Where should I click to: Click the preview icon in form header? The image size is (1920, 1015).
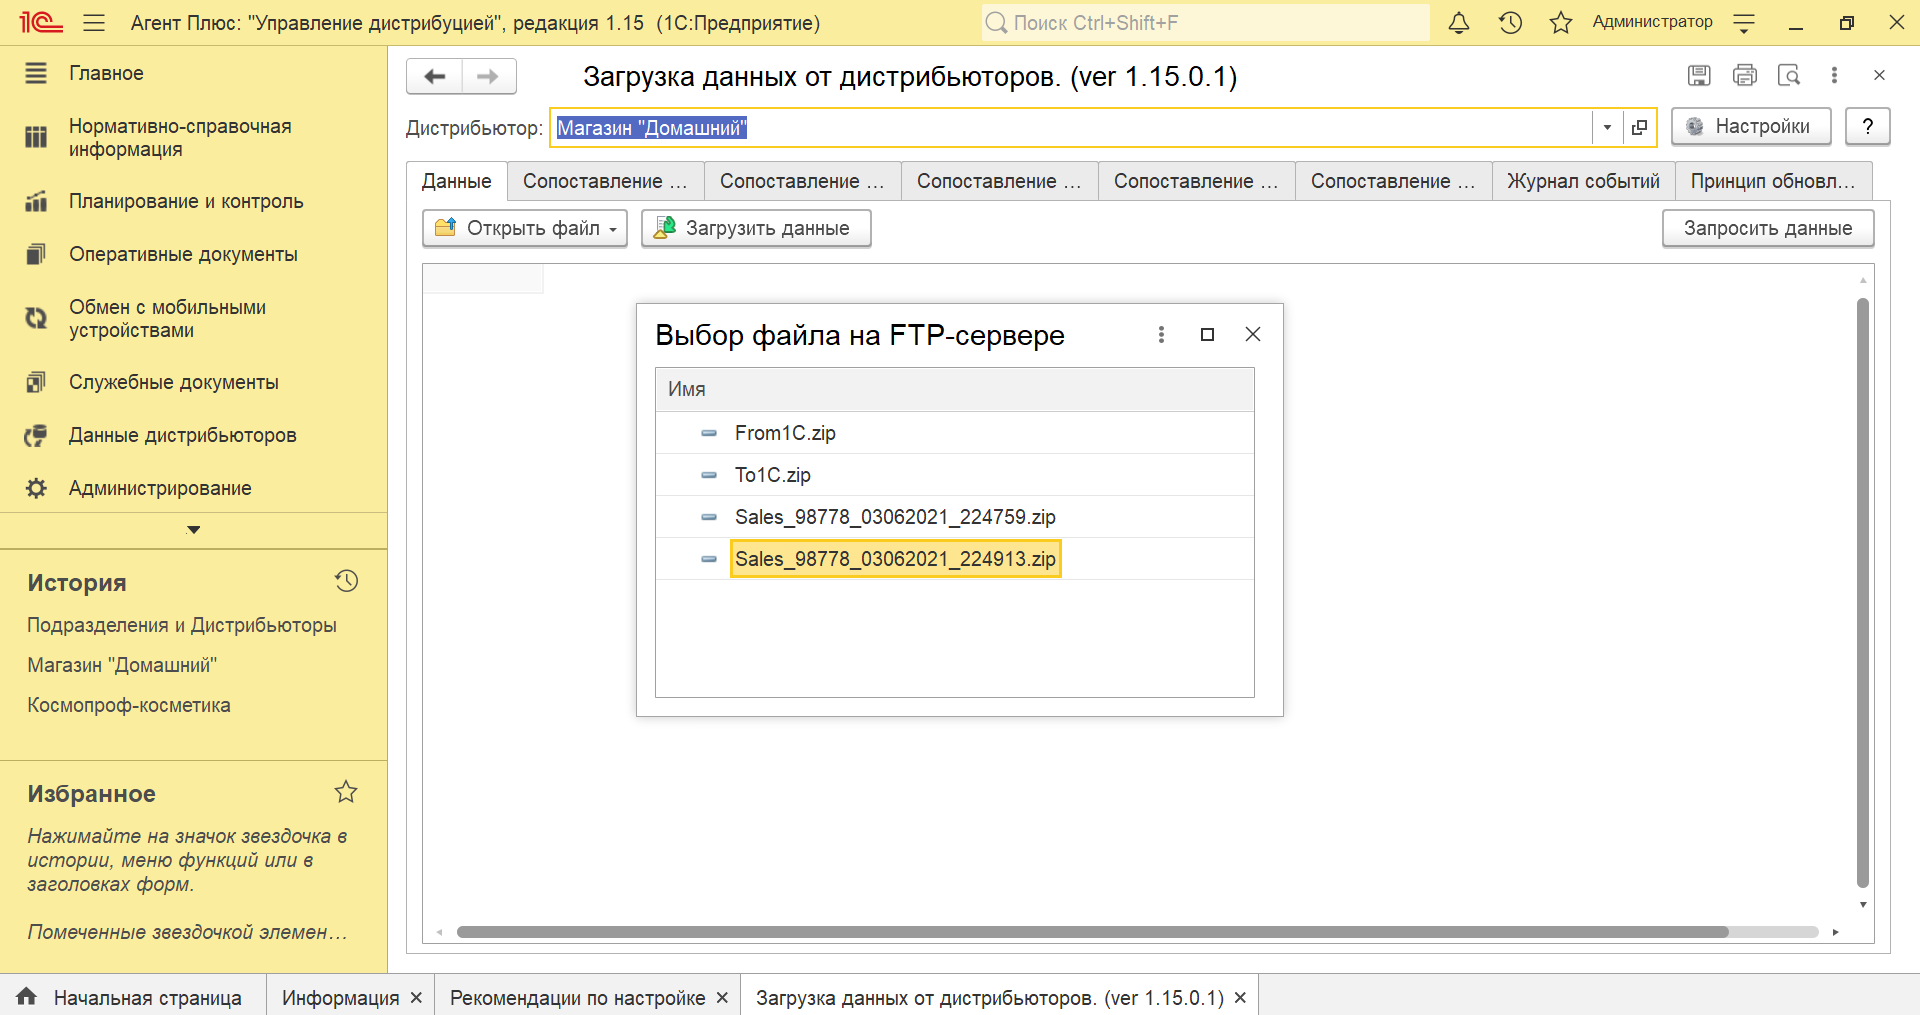point(1789,75)
